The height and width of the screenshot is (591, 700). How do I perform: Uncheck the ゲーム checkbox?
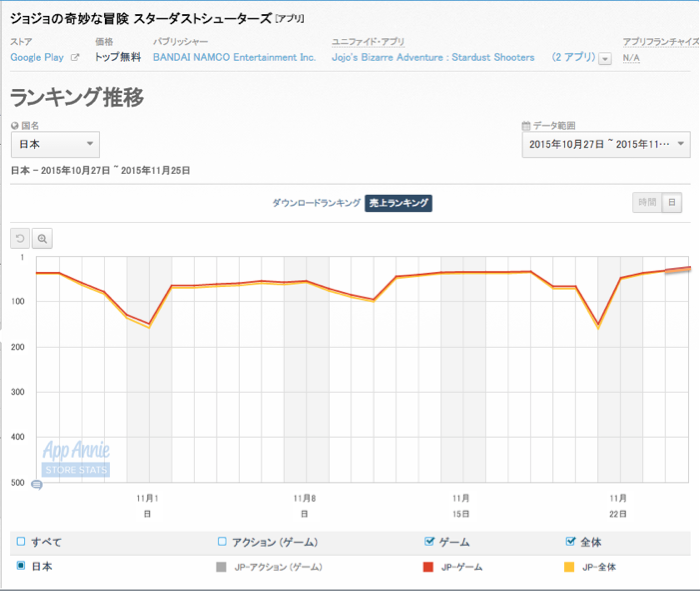point(429,541)
